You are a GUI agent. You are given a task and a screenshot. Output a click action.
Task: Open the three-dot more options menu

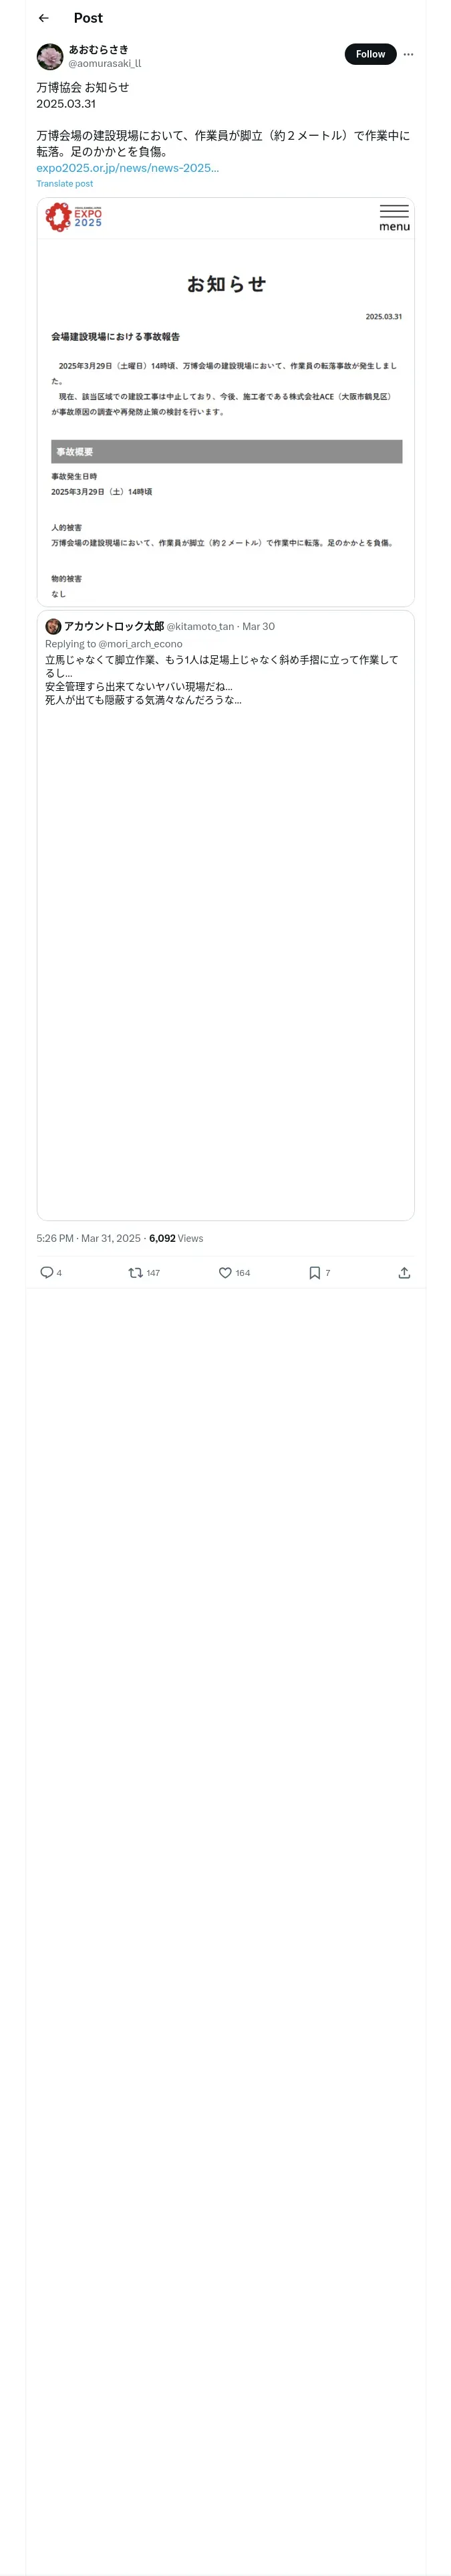pos(408,54)
